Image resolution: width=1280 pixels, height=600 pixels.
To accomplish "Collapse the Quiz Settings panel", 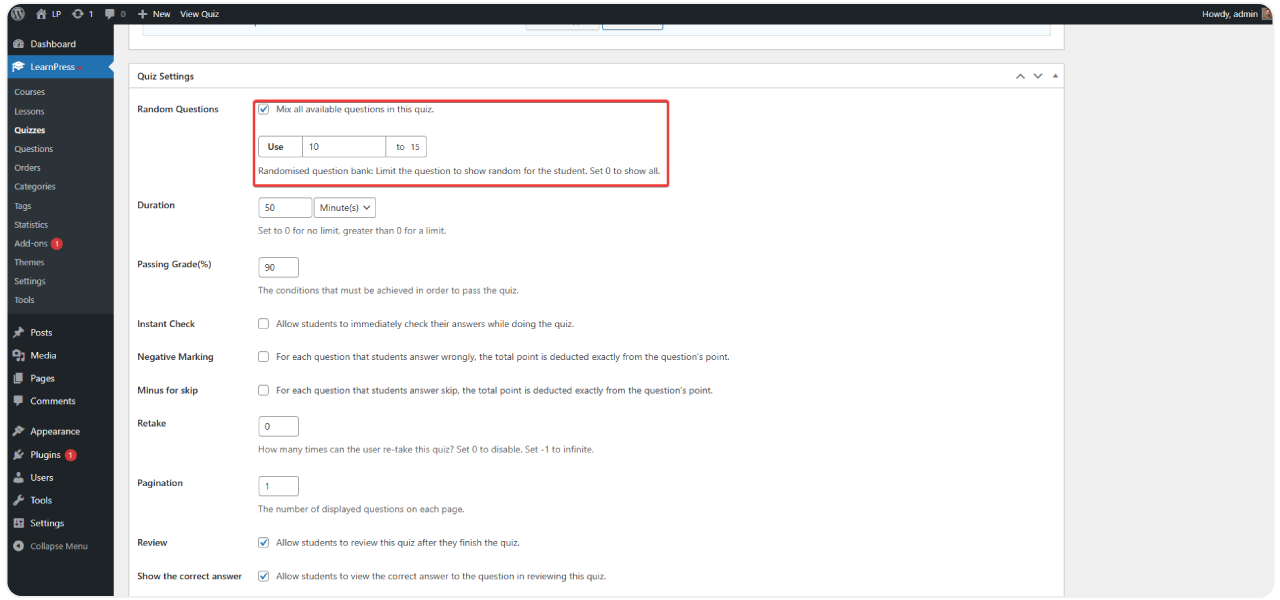I will [1055, 75].
